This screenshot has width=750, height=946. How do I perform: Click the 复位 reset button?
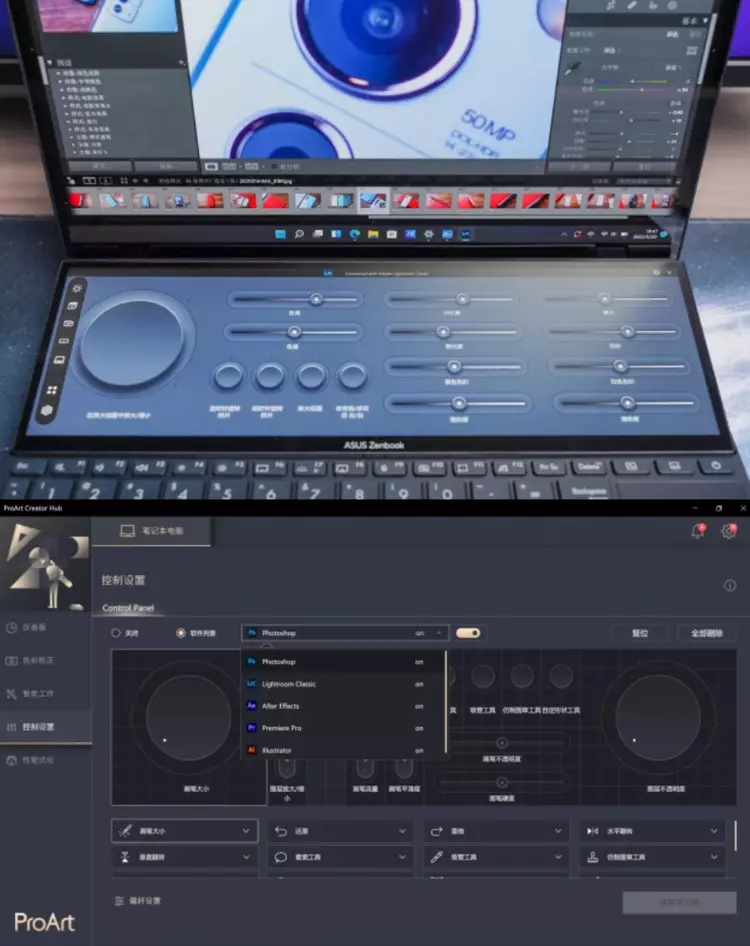640,633
